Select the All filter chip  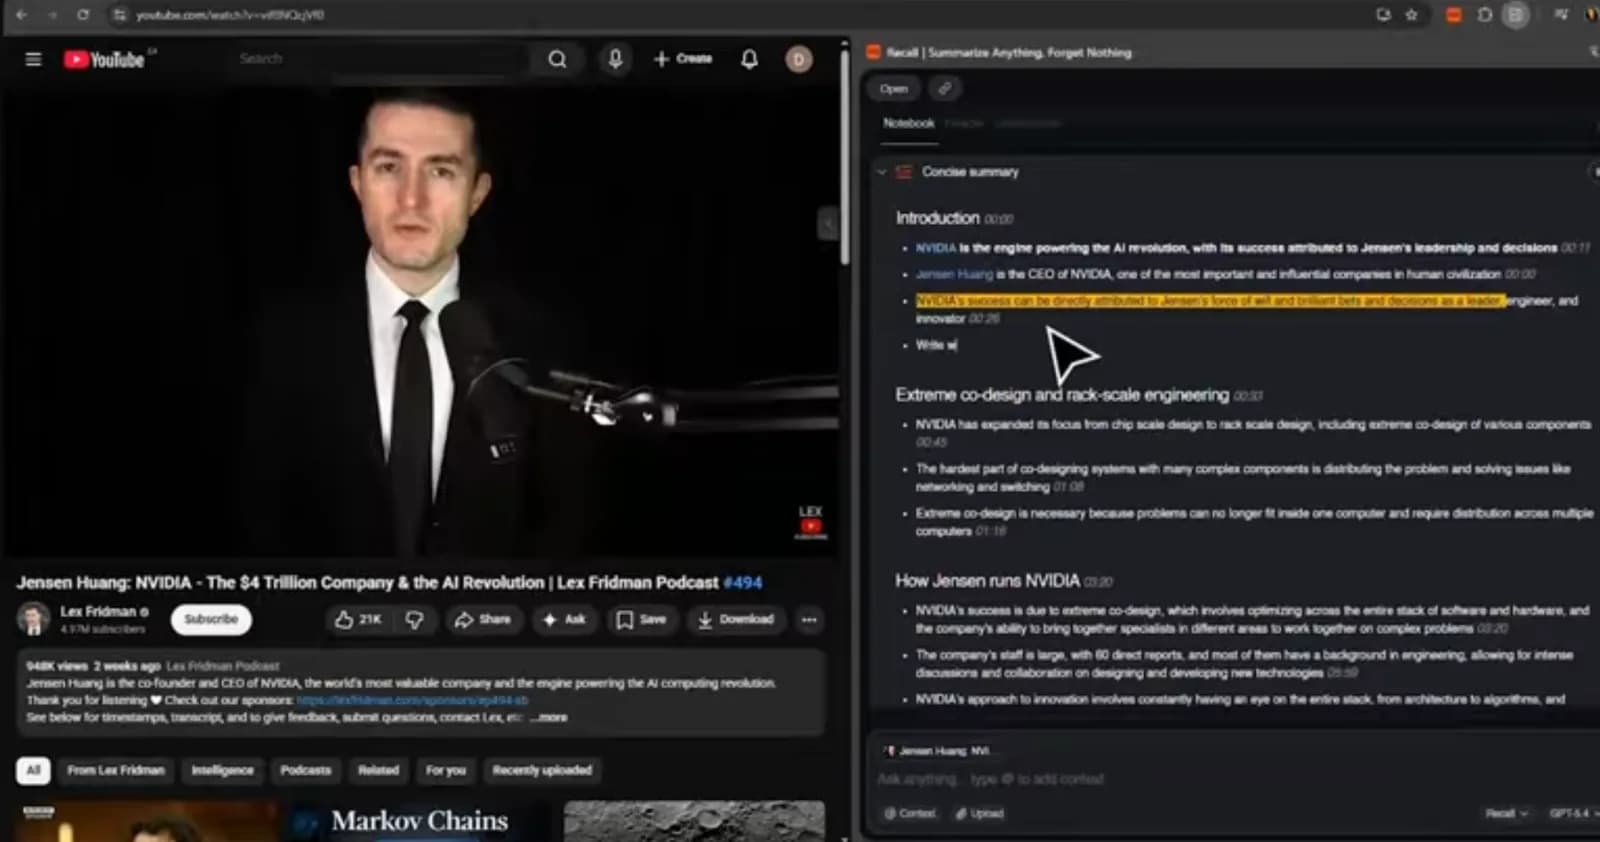pos(33,770)
